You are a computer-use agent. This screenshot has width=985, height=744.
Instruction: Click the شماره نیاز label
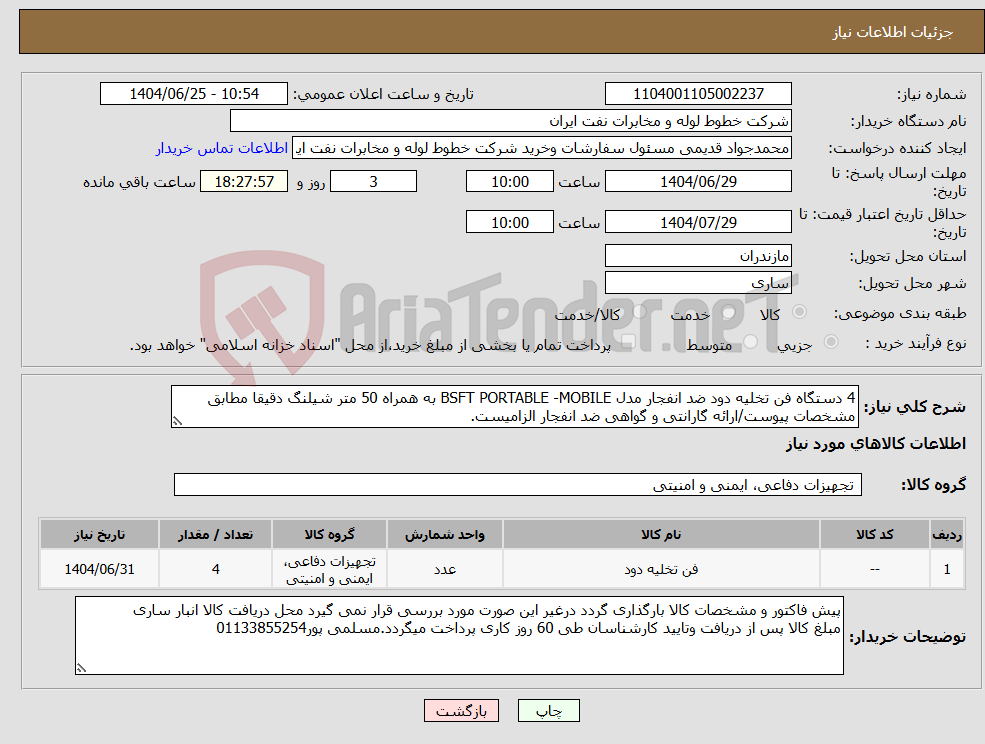point(932,95)
